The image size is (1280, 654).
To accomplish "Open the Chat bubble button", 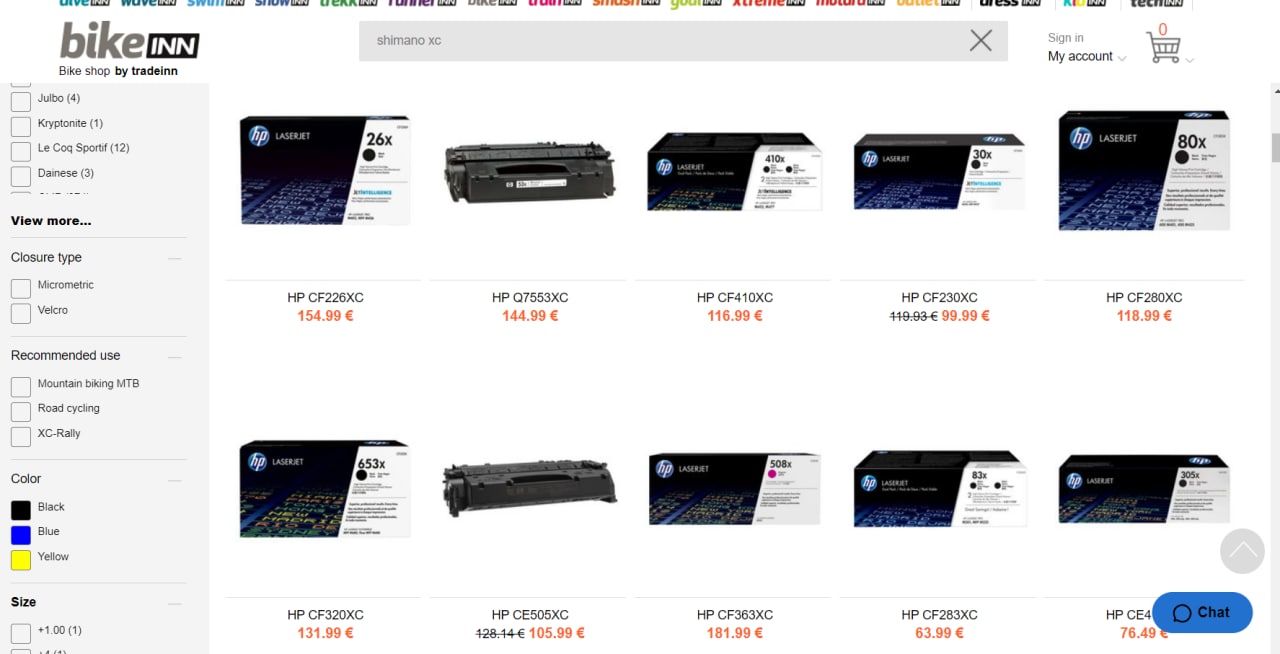I will pyautogui.click(x=1202, y=612).
